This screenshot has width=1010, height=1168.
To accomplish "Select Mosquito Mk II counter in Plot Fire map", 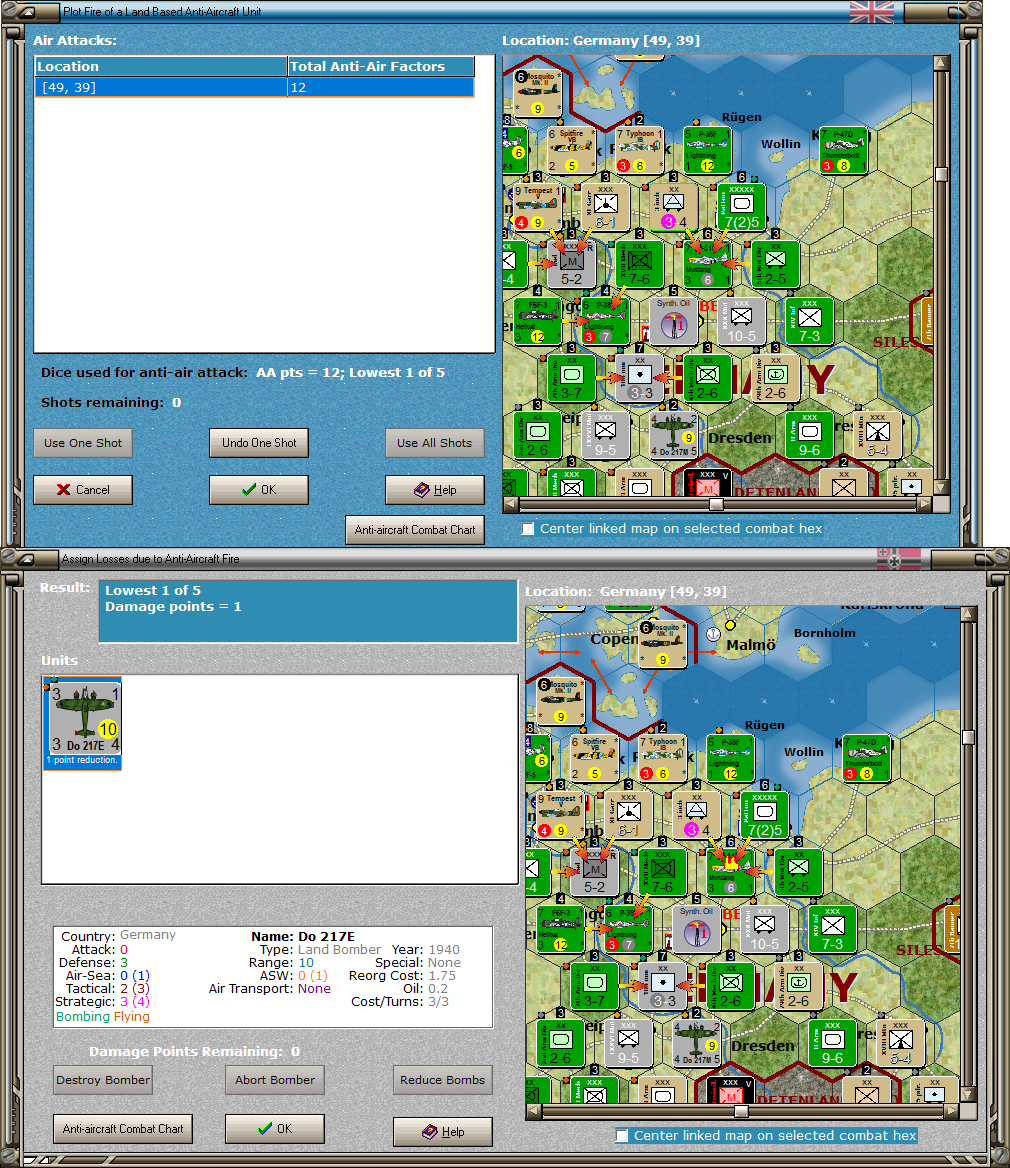I will coord(537,93).
